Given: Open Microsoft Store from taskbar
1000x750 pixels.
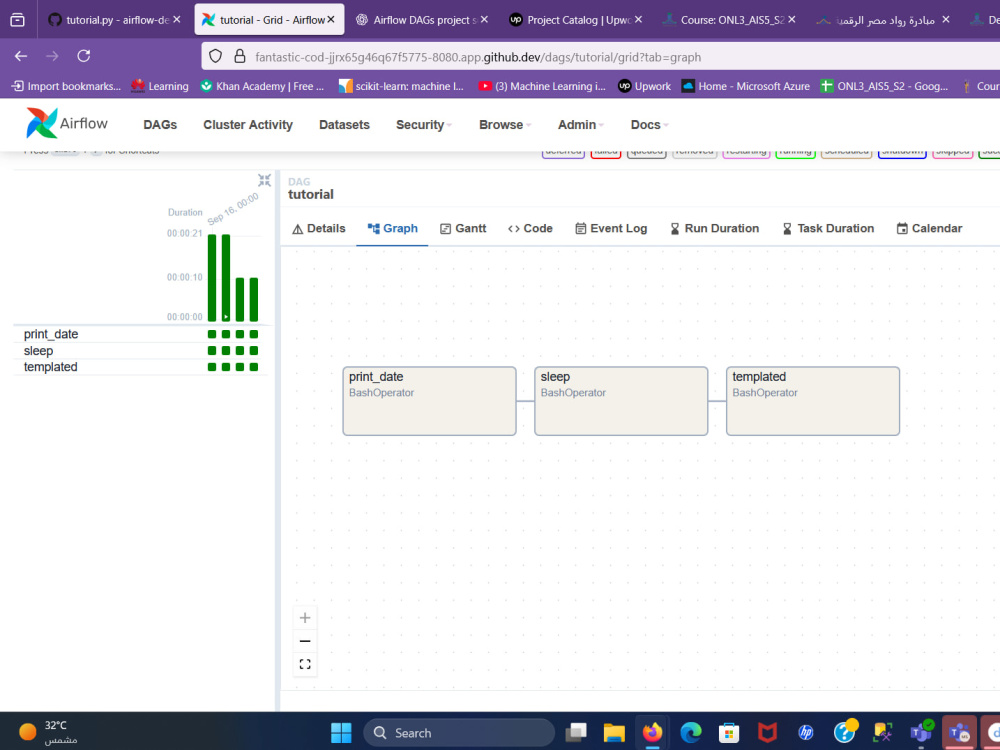Looking at the screenshot, I should pyautogui.click(x=729, y=733).
